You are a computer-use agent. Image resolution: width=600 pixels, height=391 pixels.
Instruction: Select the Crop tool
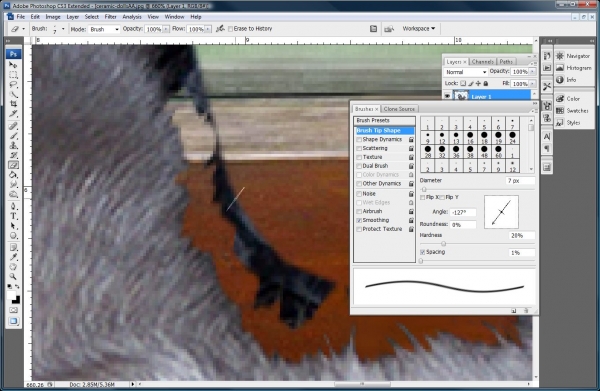(13, 104)
